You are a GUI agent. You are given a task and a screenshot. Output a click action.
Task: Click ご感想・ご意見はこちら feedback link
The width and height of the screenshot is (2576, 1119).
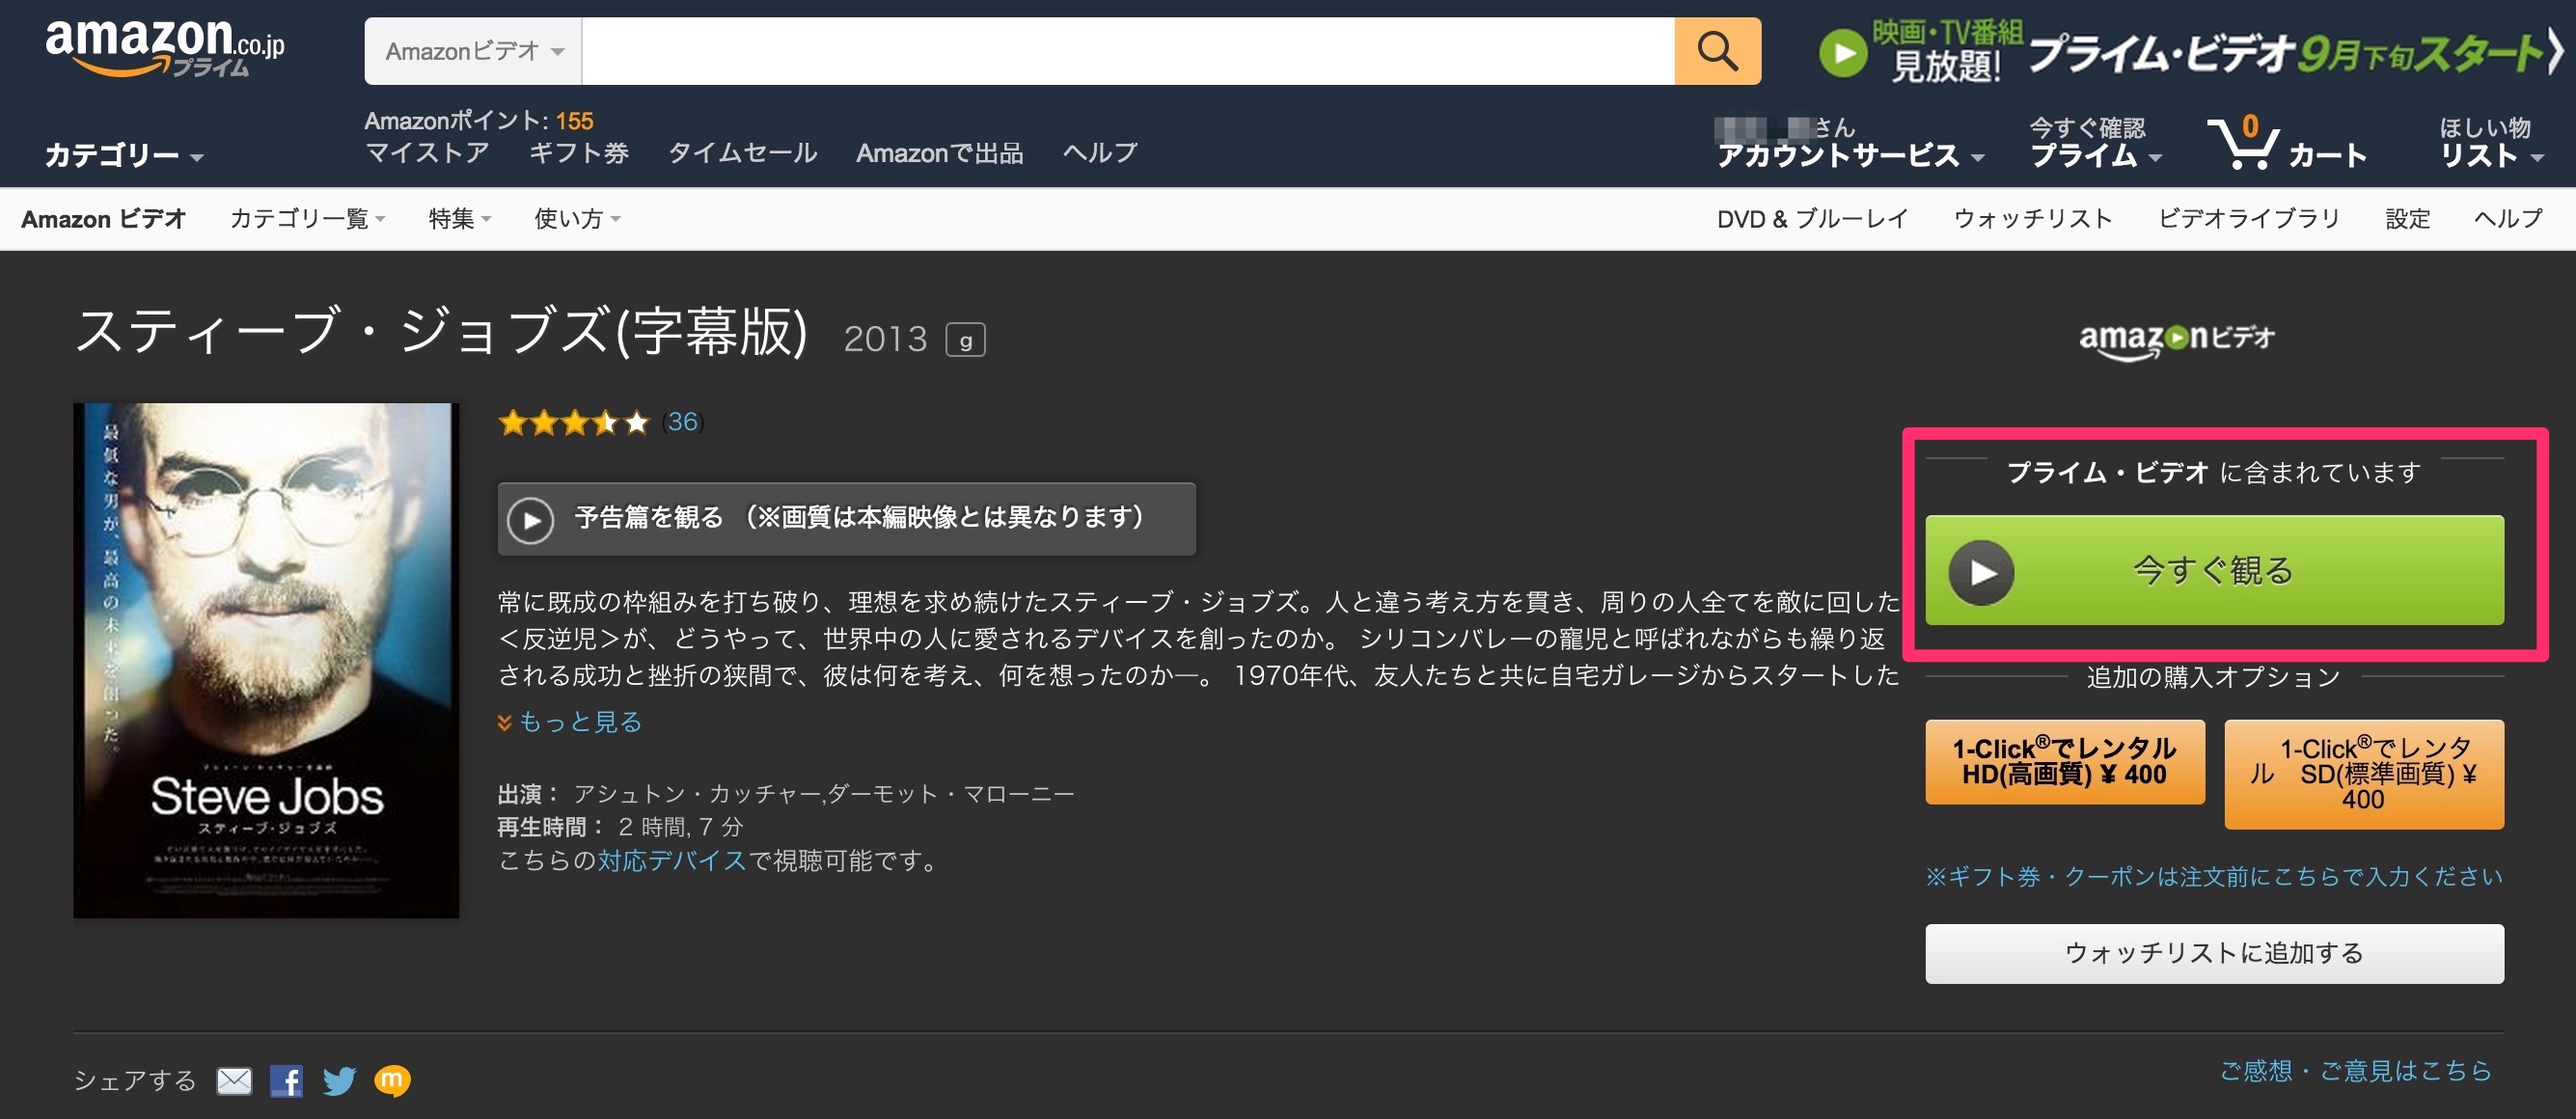pyautogui.click(x=2355, y=1071)
